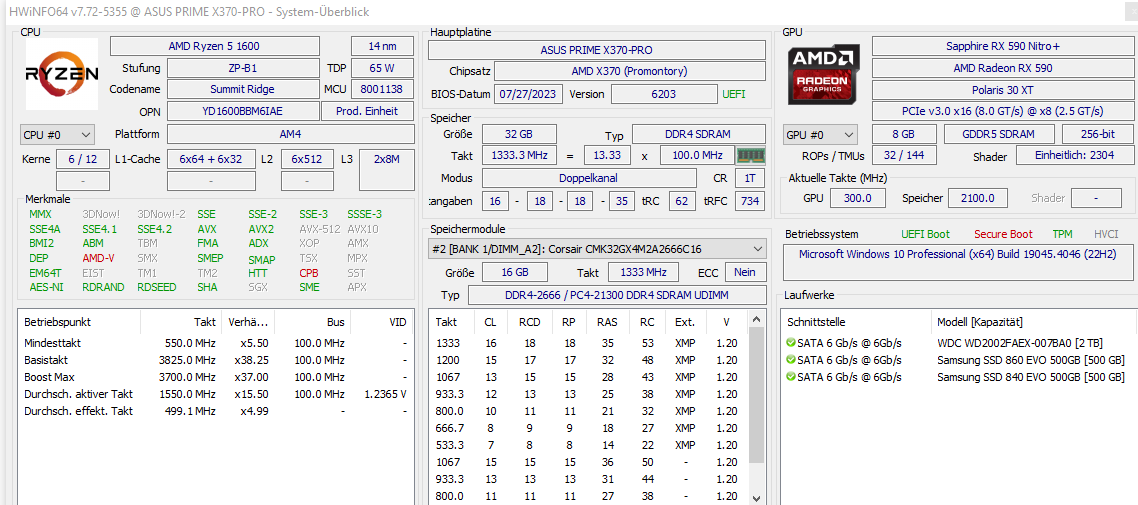Click the AMD Ryzen 5 1600 name field
The width and height of the screenshot is (1138, 505).
(214, 46)
